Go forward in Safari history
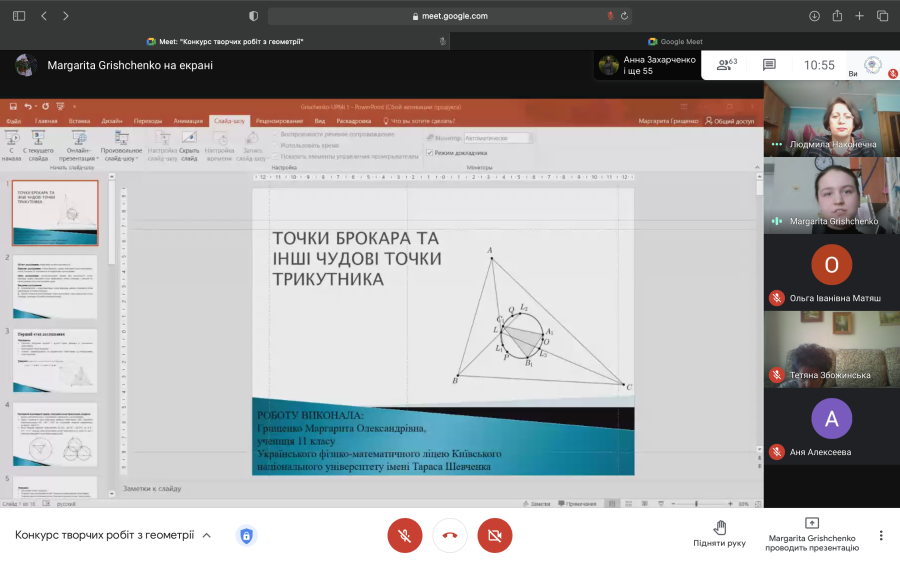Image resolution: width=900 pixels, height=563 pixels. pos(65,16)
